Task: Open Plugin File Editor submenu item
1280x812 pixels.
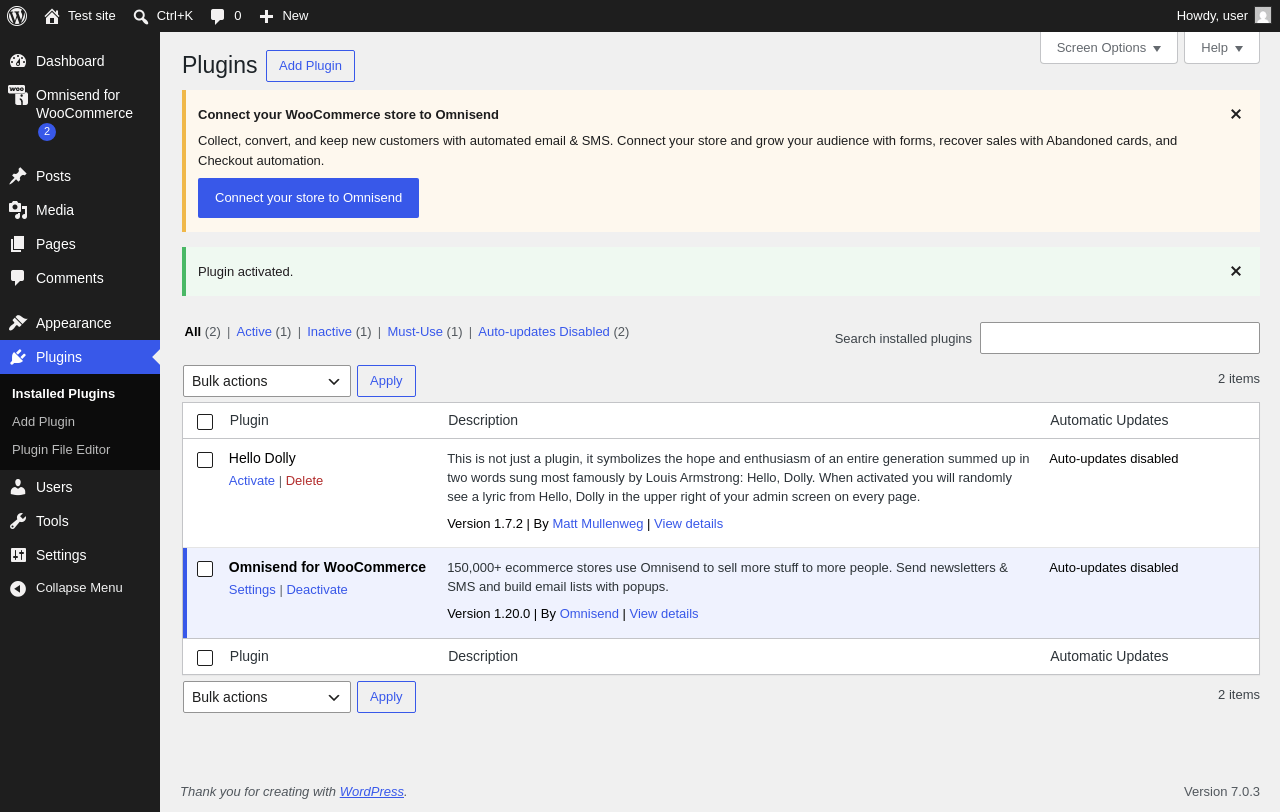Action: [x=61, y=450]
